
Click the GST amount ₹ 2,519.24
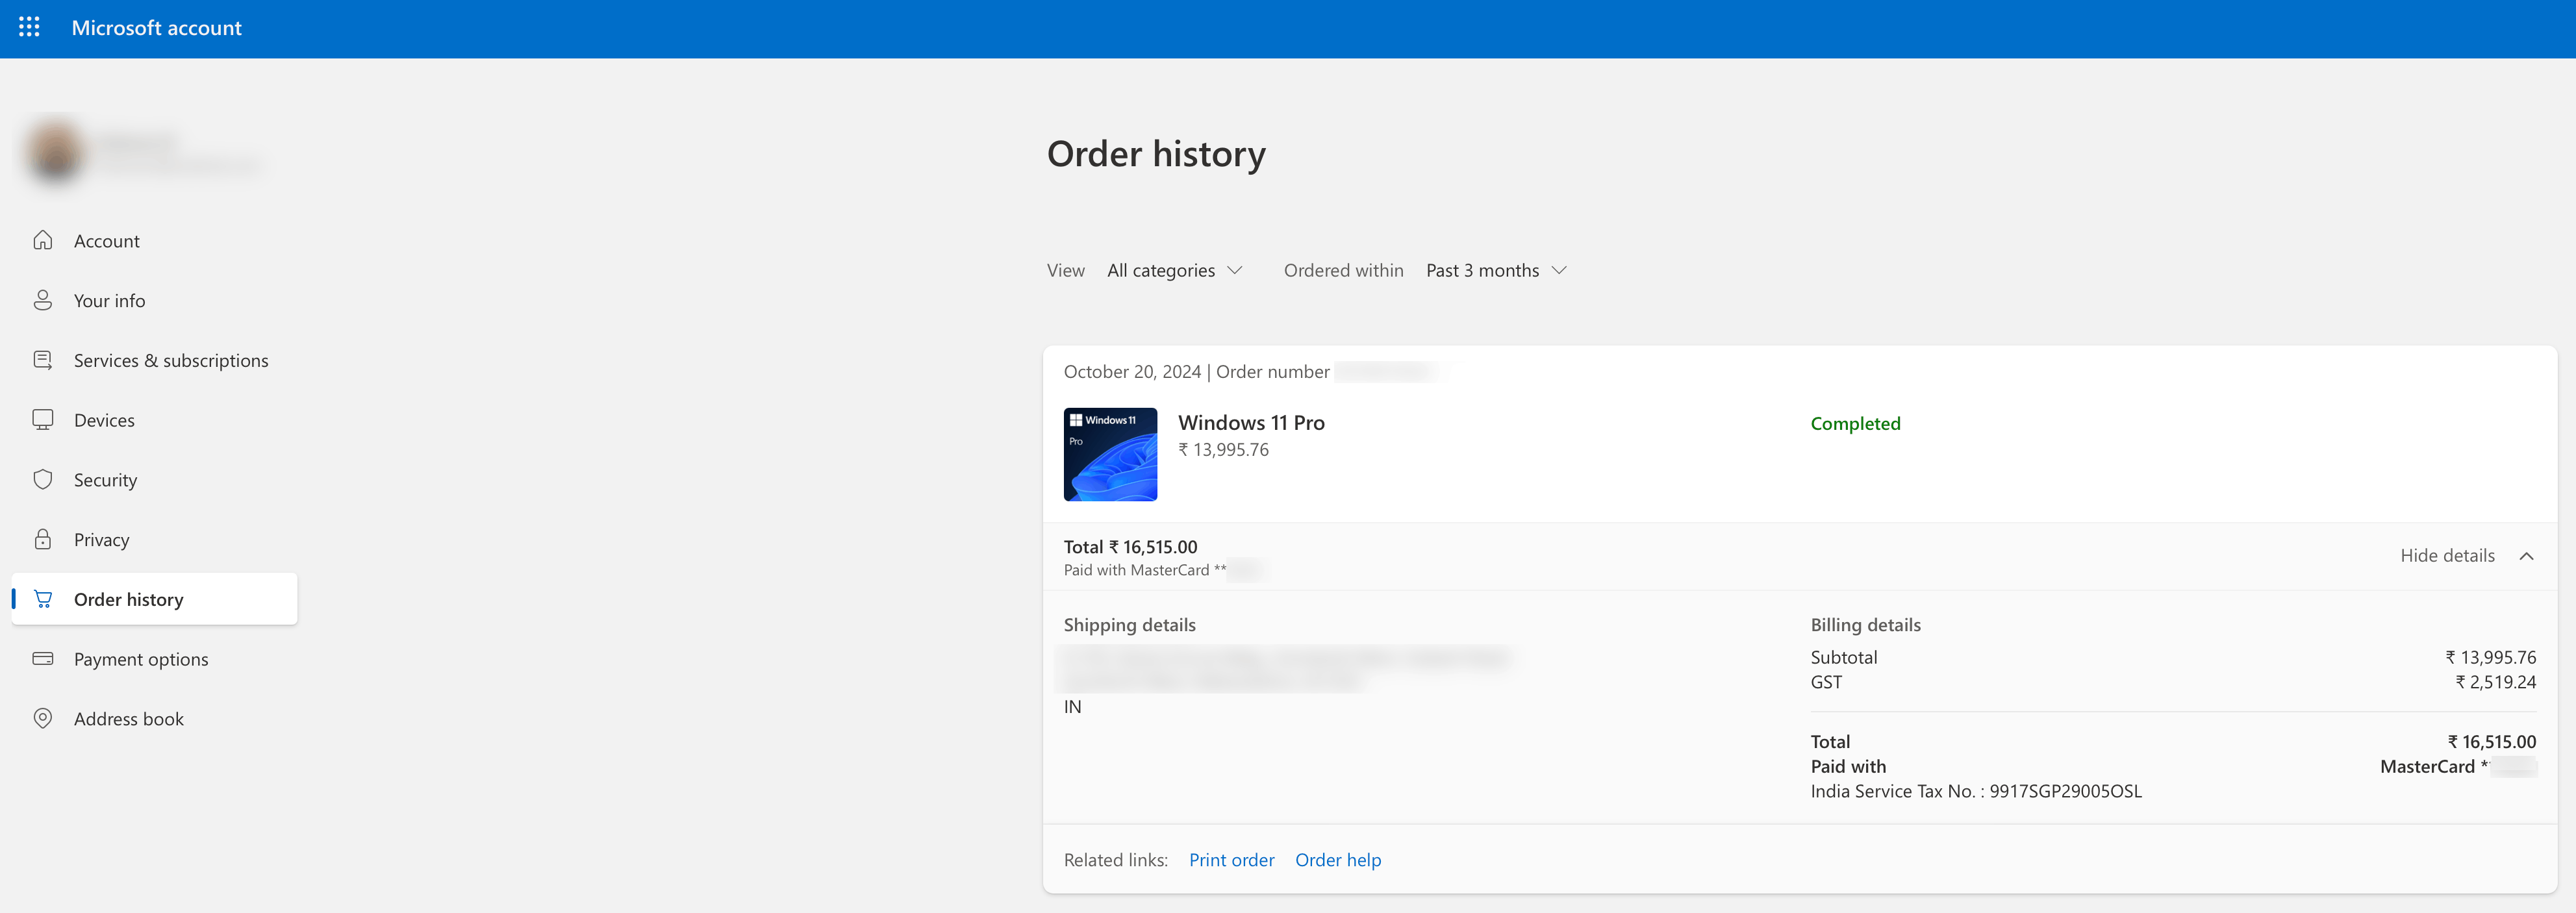pos(2495,682)
